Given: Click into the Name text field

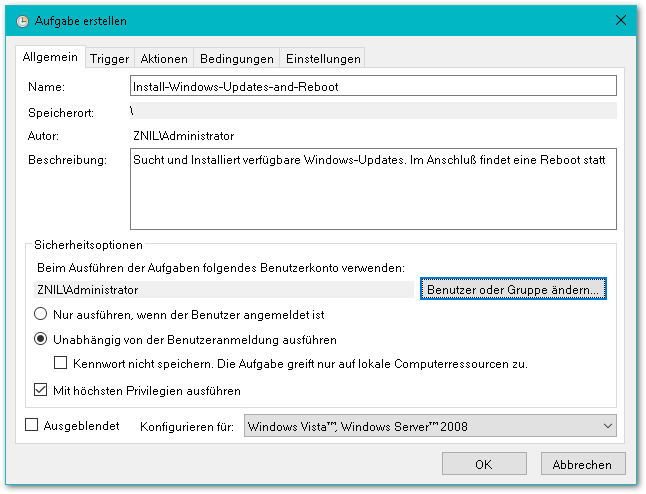Looking at the screenshot, I should pyautogui.click(x=373, y=86).
